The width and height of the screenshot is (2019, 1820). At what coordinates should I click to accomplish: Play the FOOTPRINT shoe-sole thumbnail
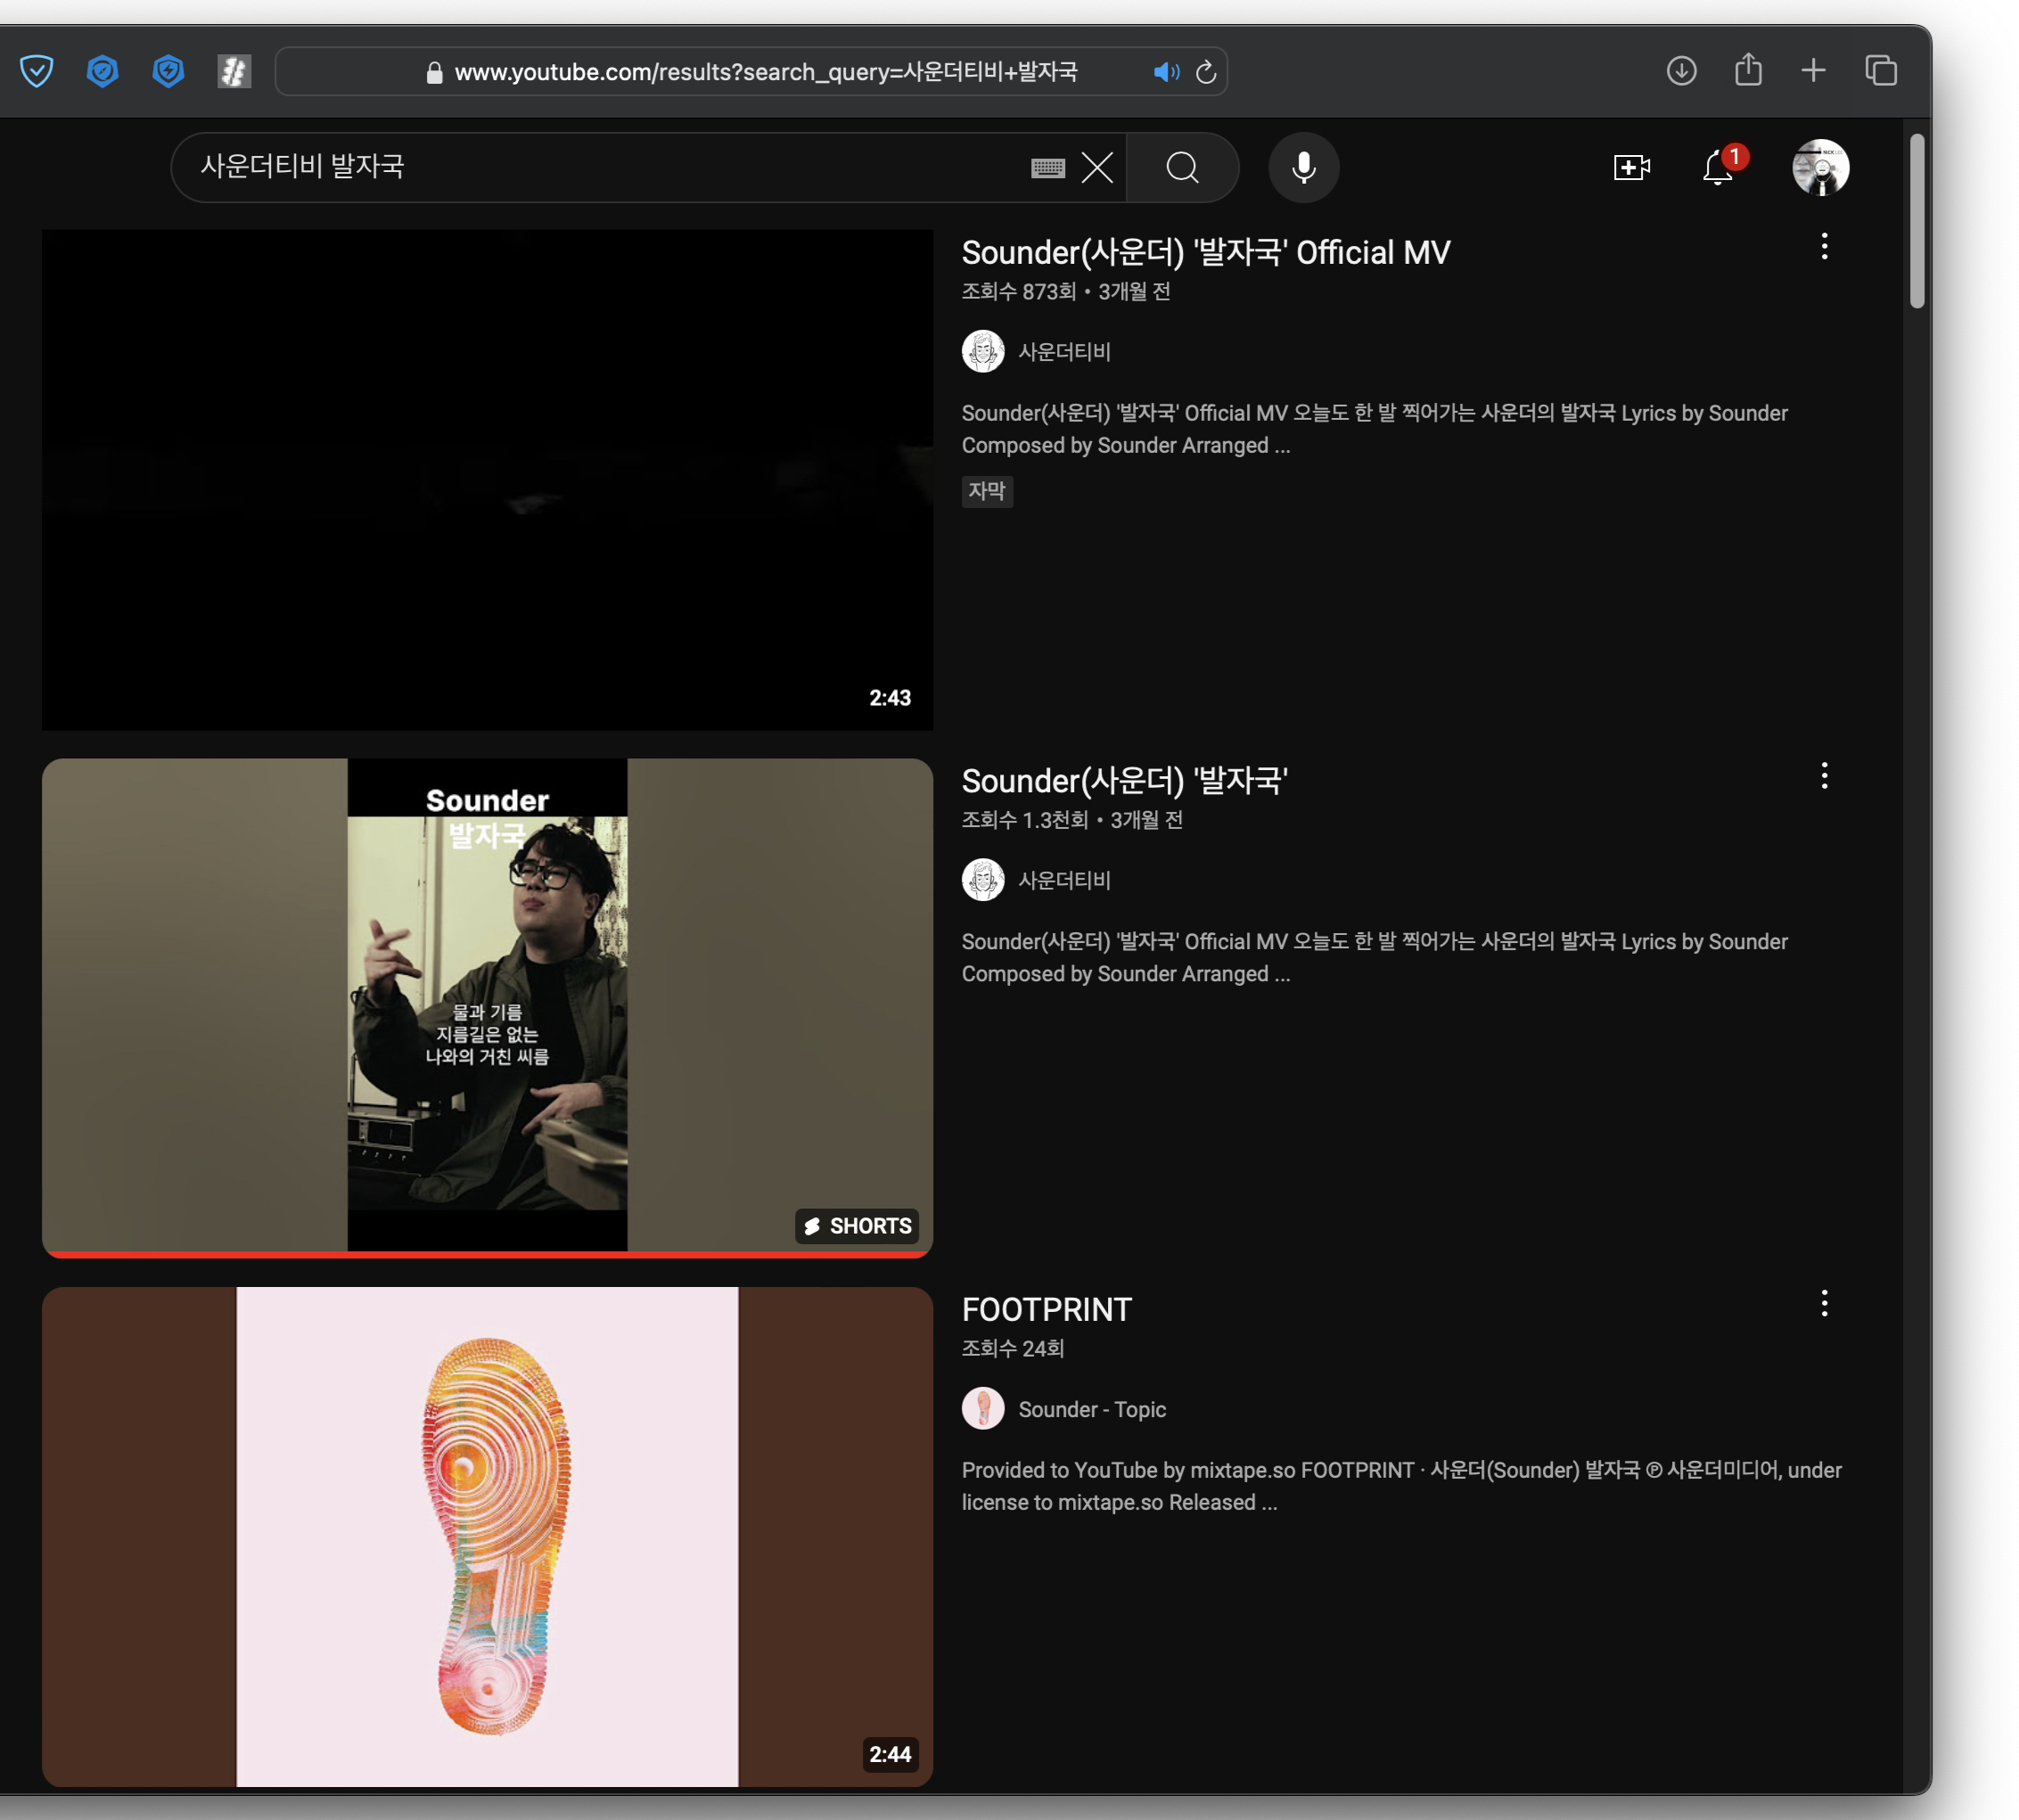(487, 1536)
